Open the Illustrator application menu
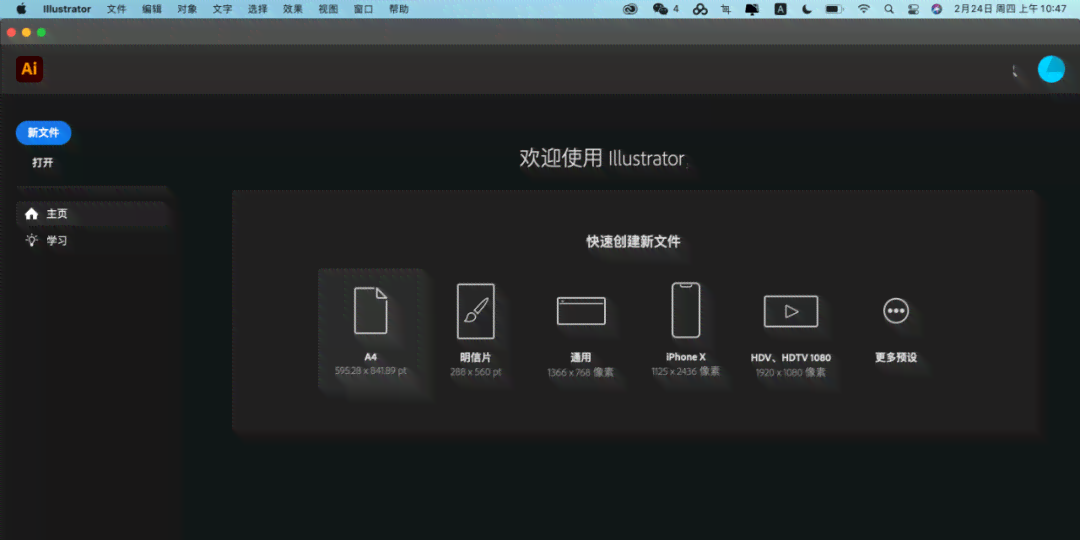This screenshot has width=1080, height=540. (x=67, y=9)
